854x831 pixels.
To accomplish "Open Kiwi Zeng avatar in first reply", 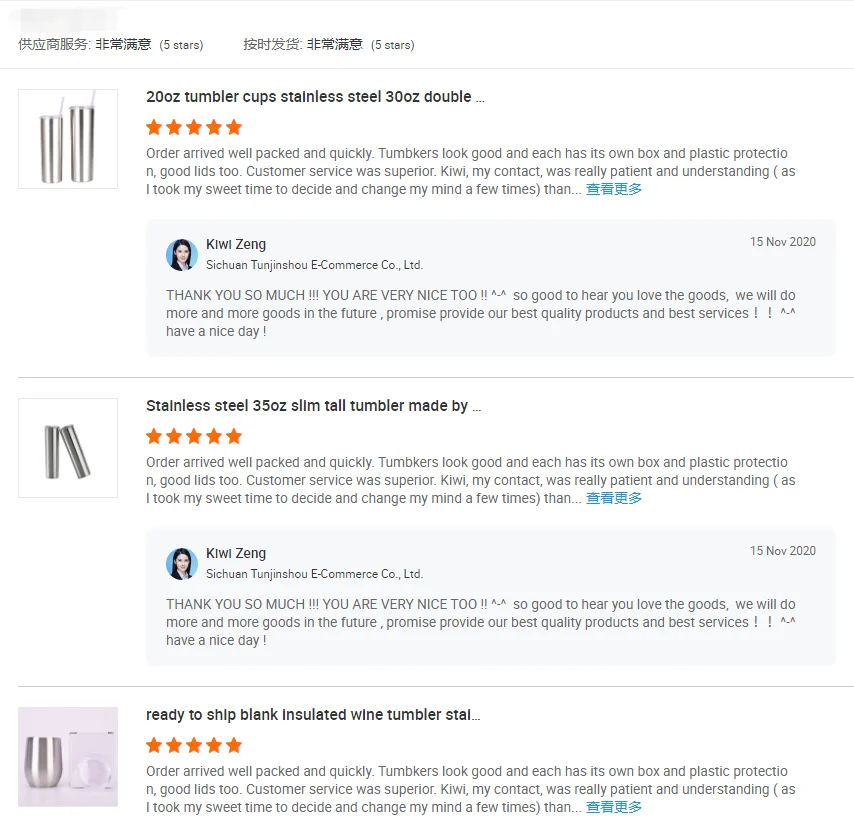I will 182,255.
